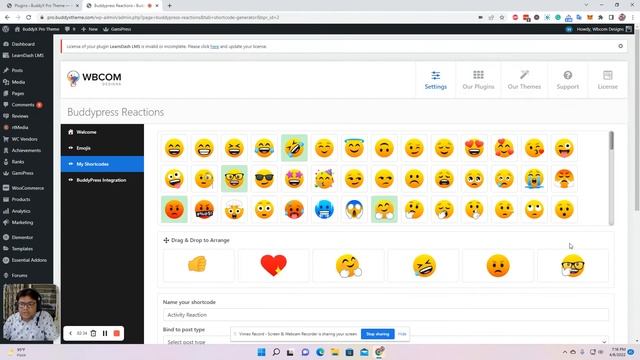Click New in the WordPress admin bar
The height and width of the screenshot is (360, 640).
89,29
